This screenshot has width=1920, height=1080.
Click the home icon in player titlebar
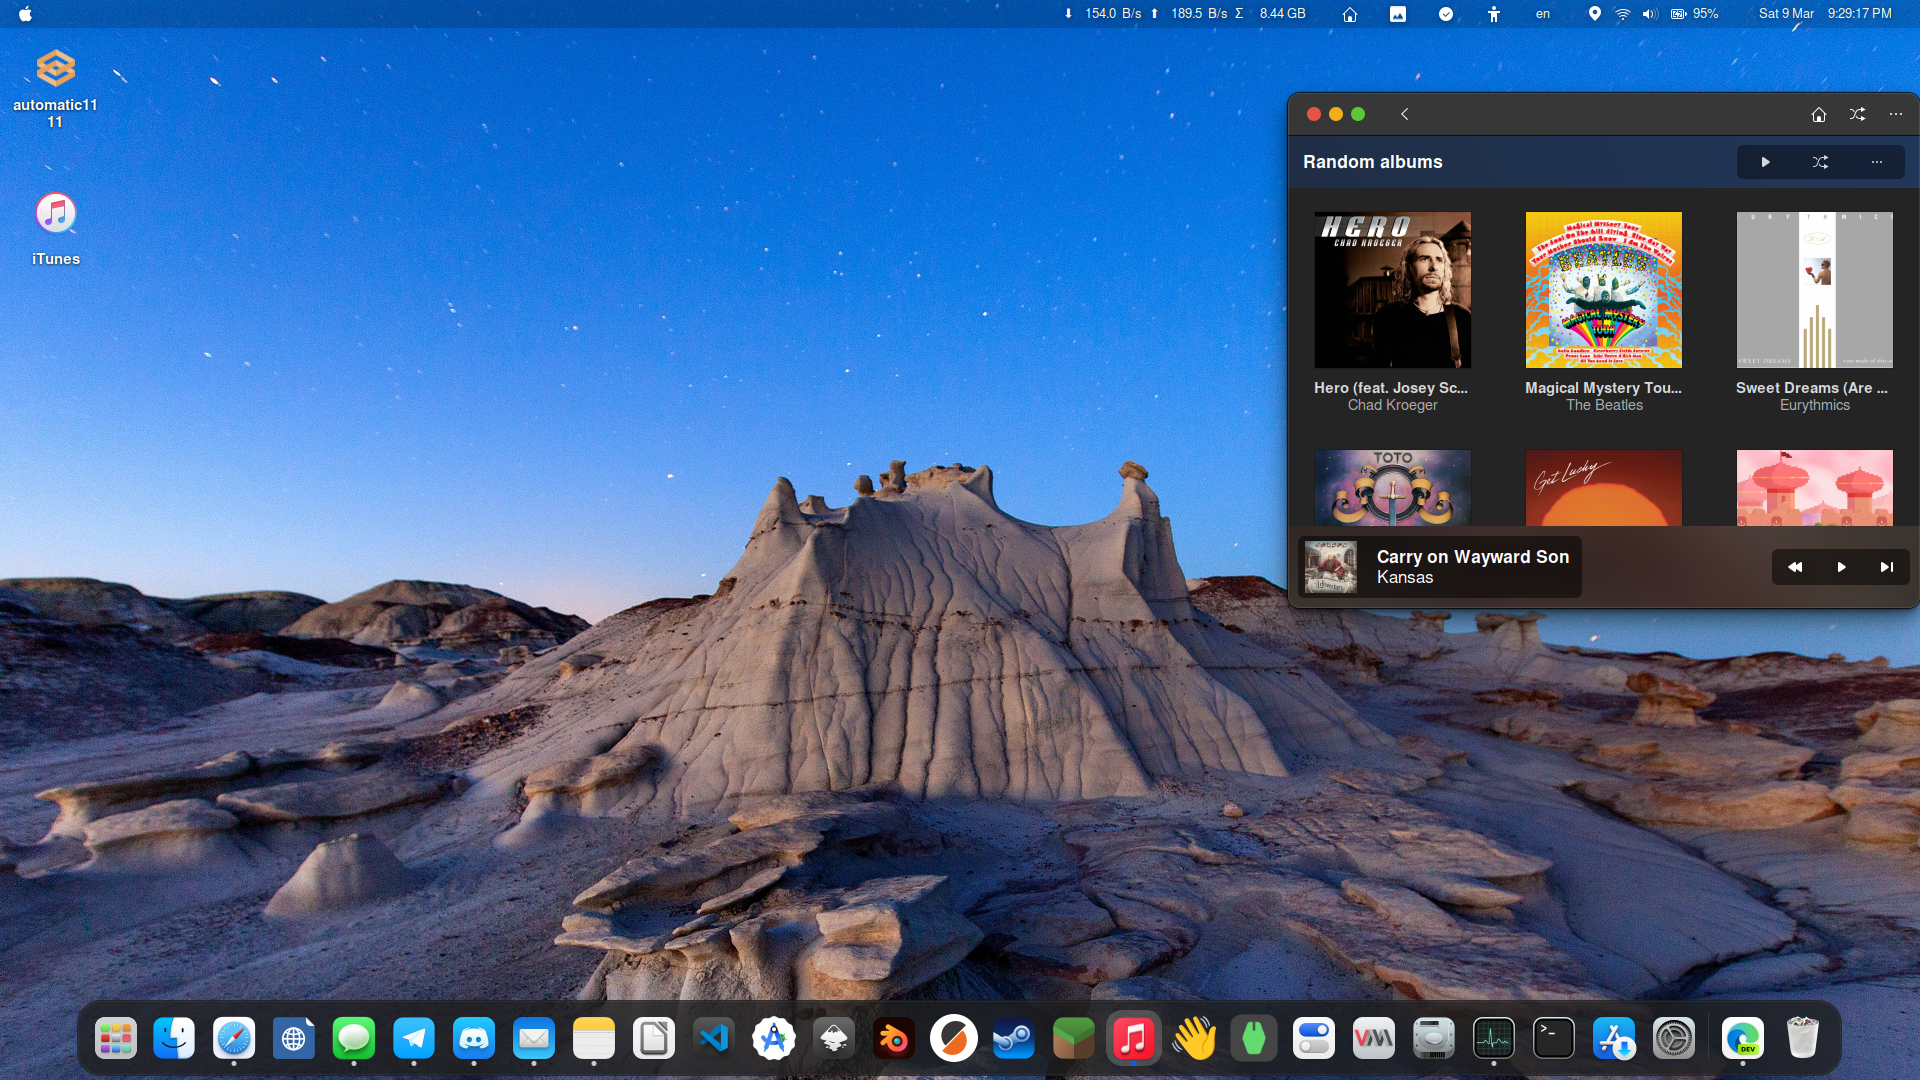click(1818, 115)
